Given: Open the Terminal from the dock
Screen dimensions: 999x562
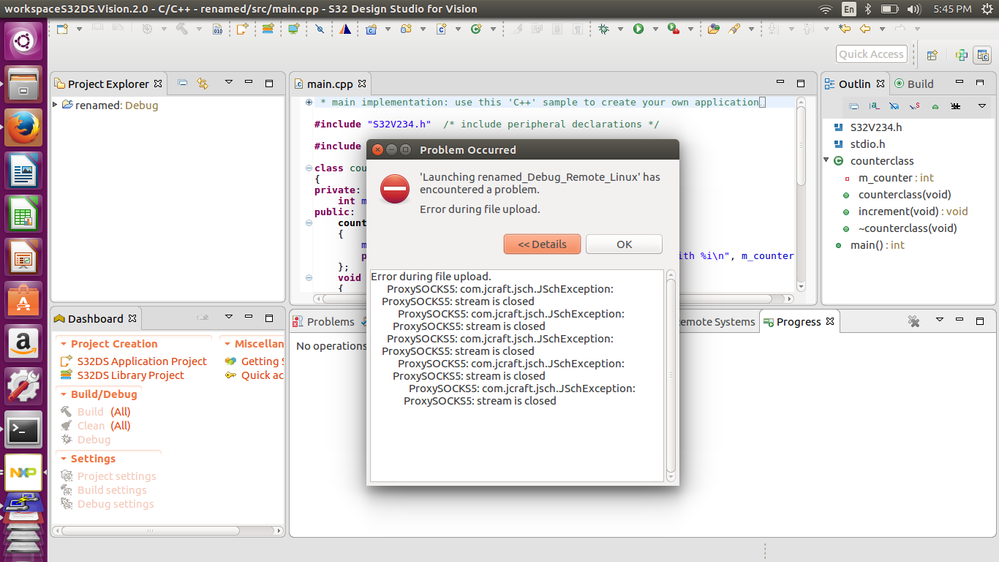Looking at the screenshot, I should coord(24,430).
